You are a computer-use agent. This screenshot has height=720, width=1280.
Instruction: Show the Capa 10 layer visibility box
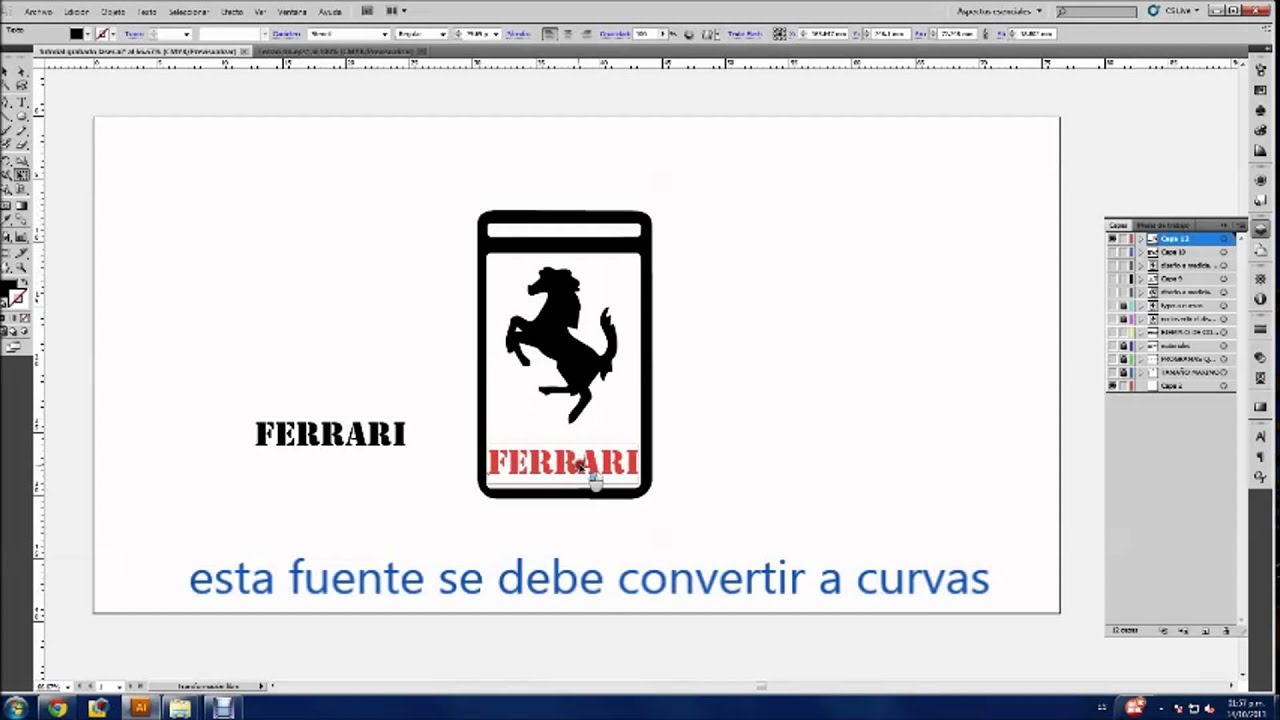point(1112,252)
